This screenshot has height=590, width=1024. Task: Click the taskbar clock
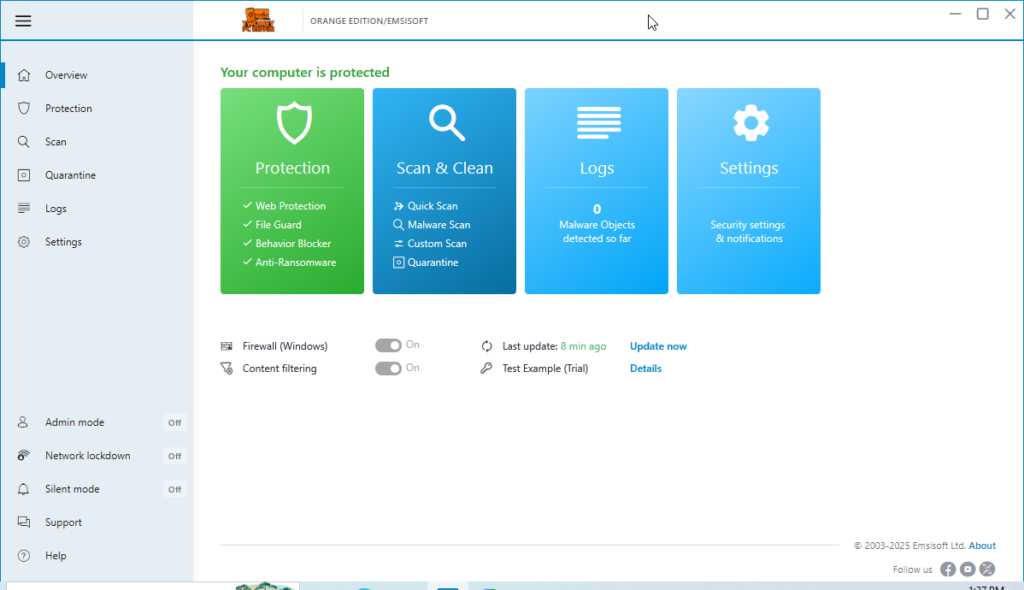click(985, 587)
